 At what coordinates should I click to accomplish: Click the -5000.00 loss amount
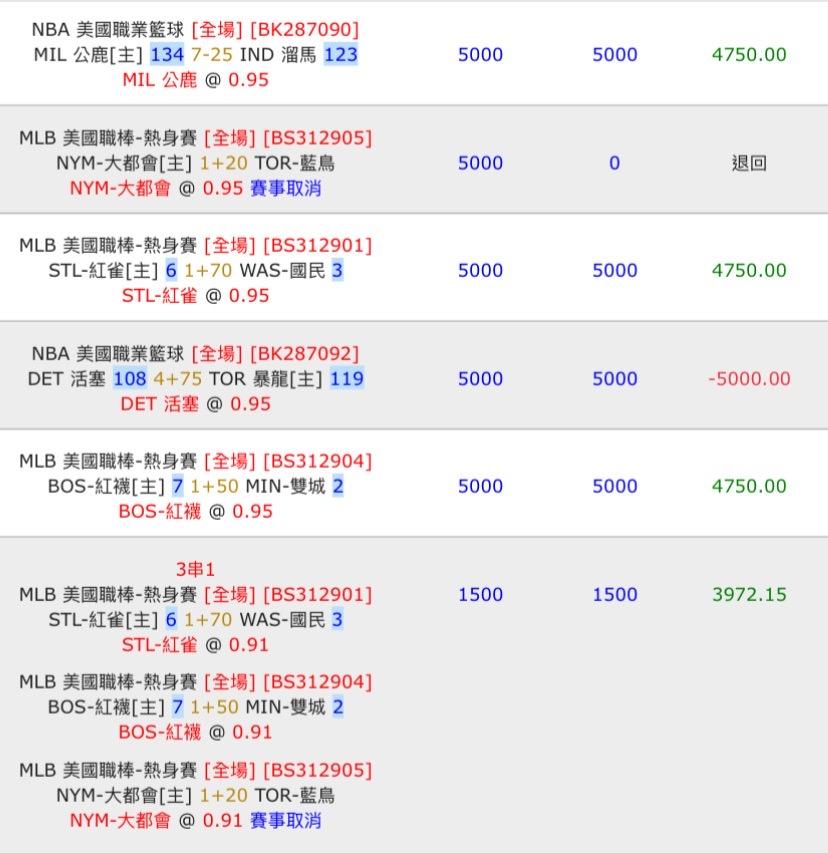[x=749, y=379]
